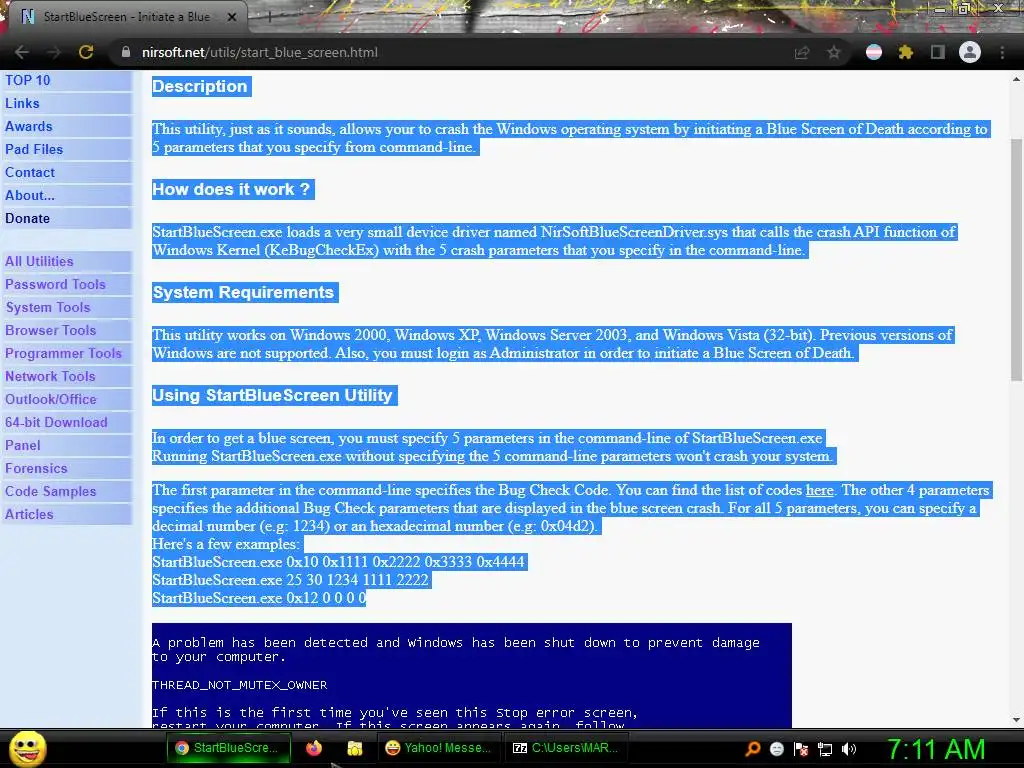The height and width of the screenshot is (768, 1024).
Task: Close the StartBlueScreen tab
Action: [232, 17]
